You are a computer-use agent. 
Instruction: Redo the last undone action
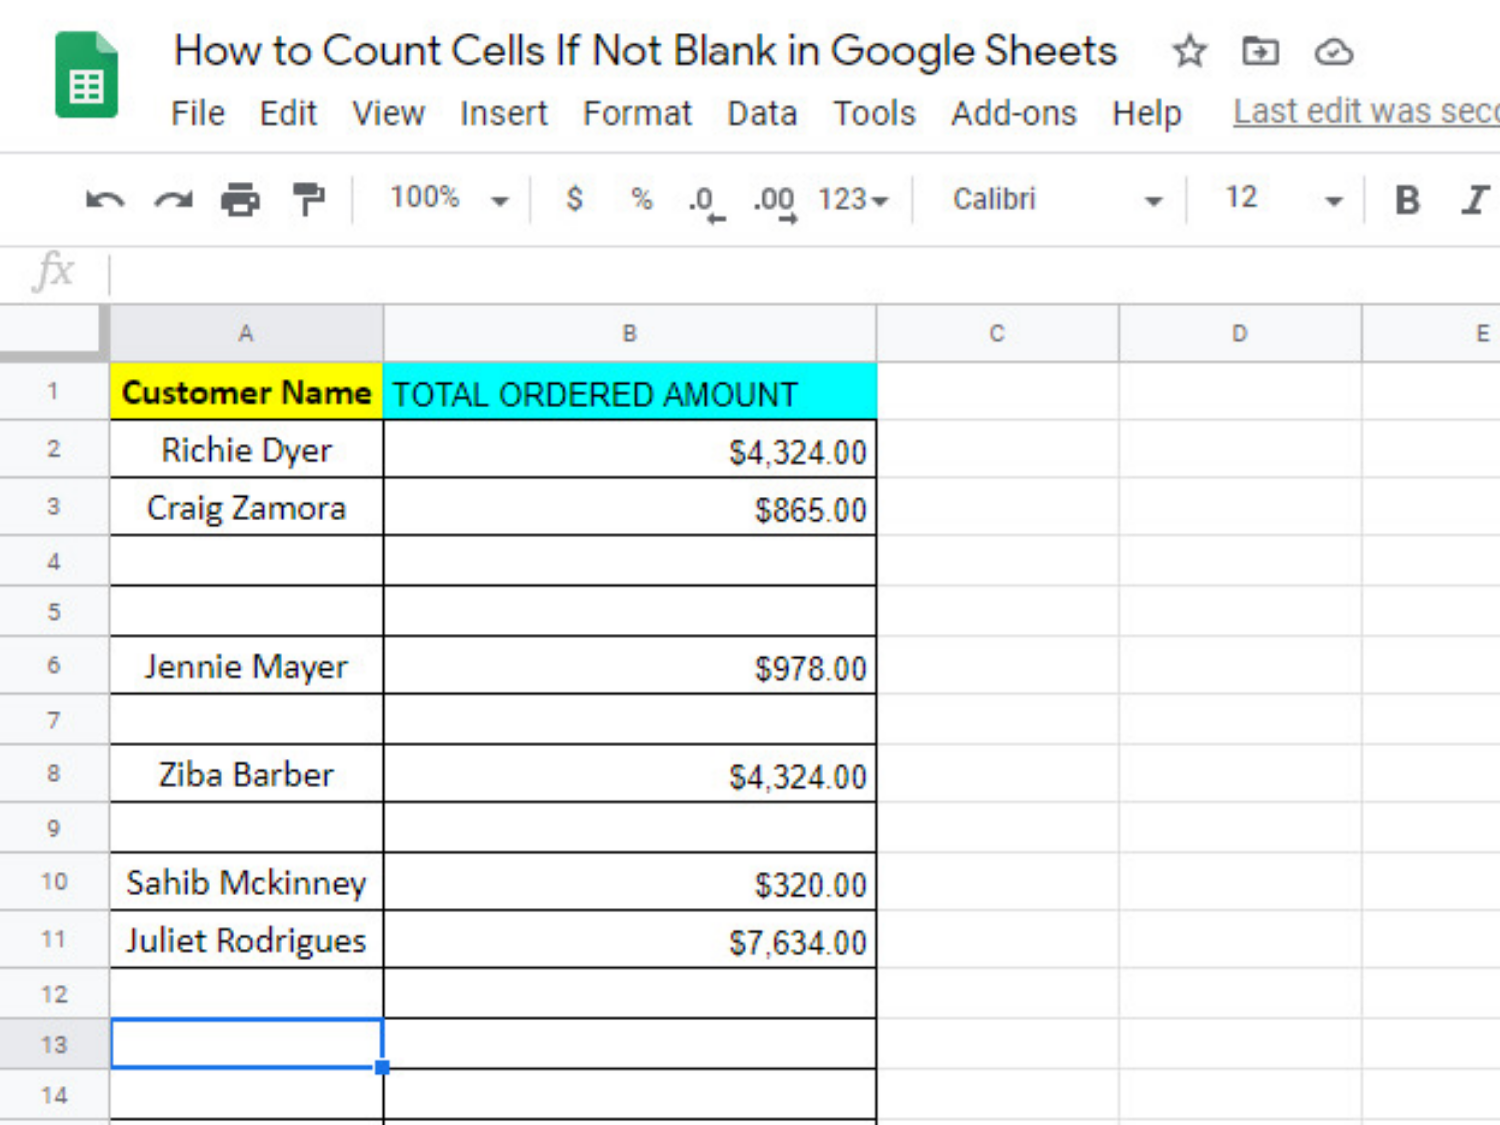pos(173,200)
